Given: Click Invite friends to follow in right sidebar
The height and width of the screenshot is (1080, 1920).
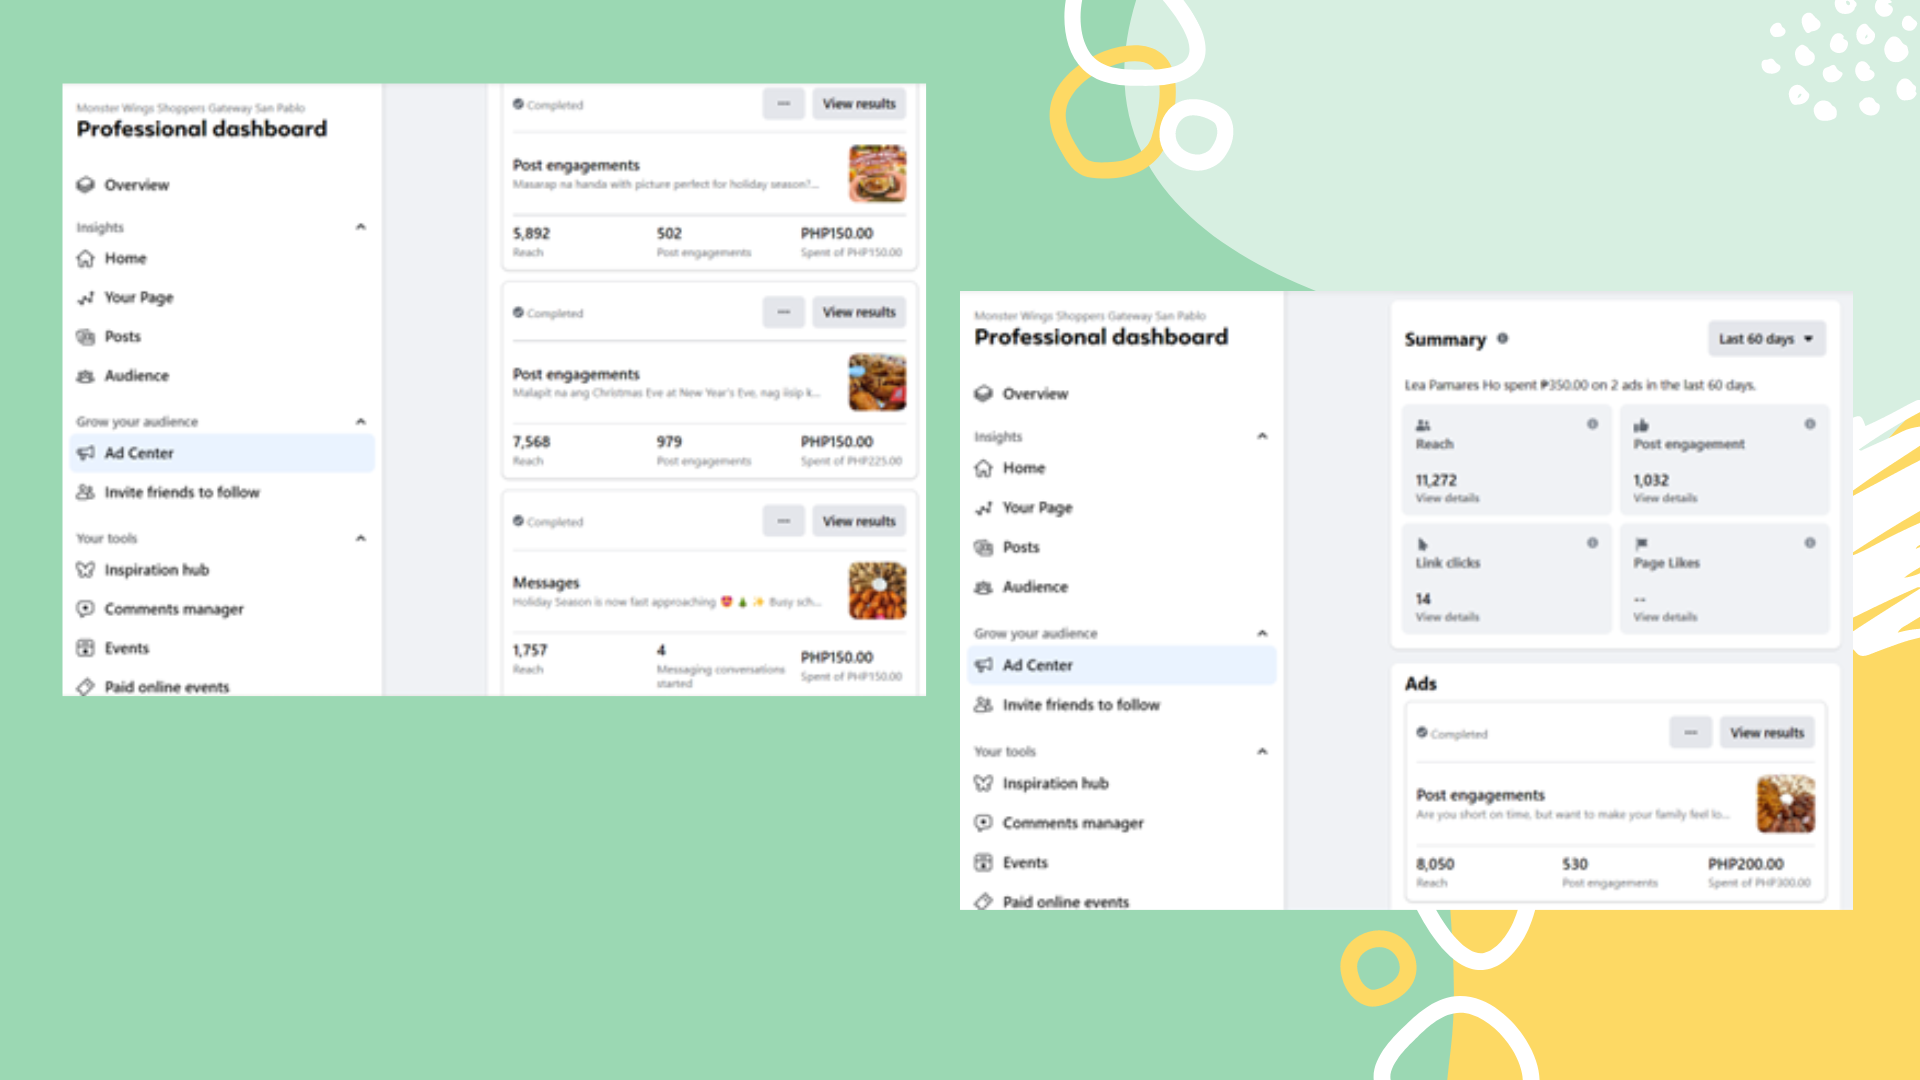Looking at the screenshot, I should 1080,705.
